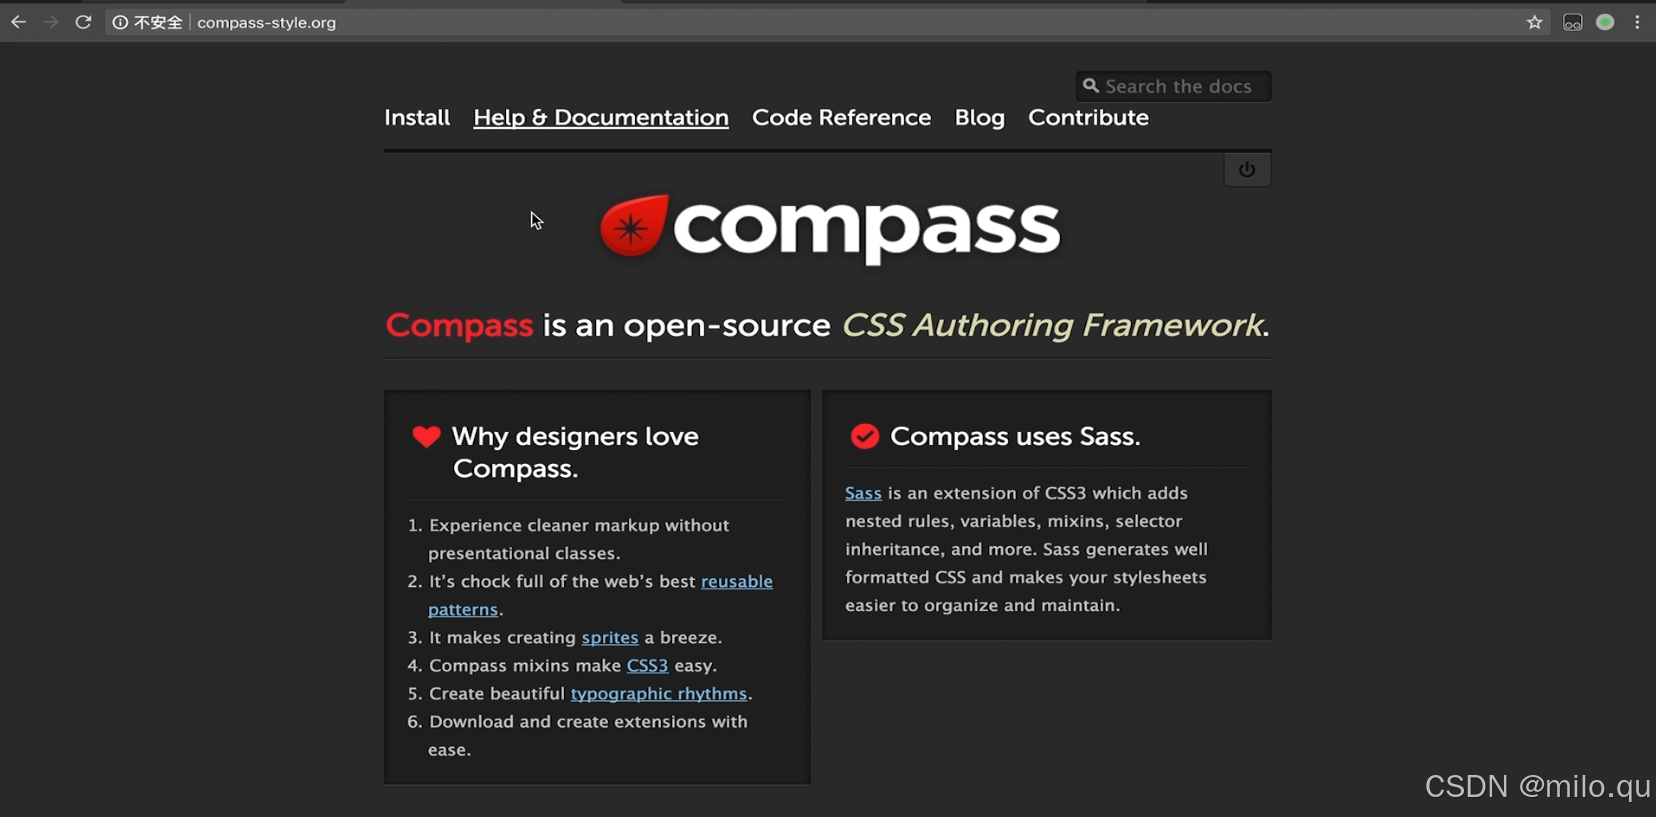Go back using browser back arrow

click(x=18, y=22)
